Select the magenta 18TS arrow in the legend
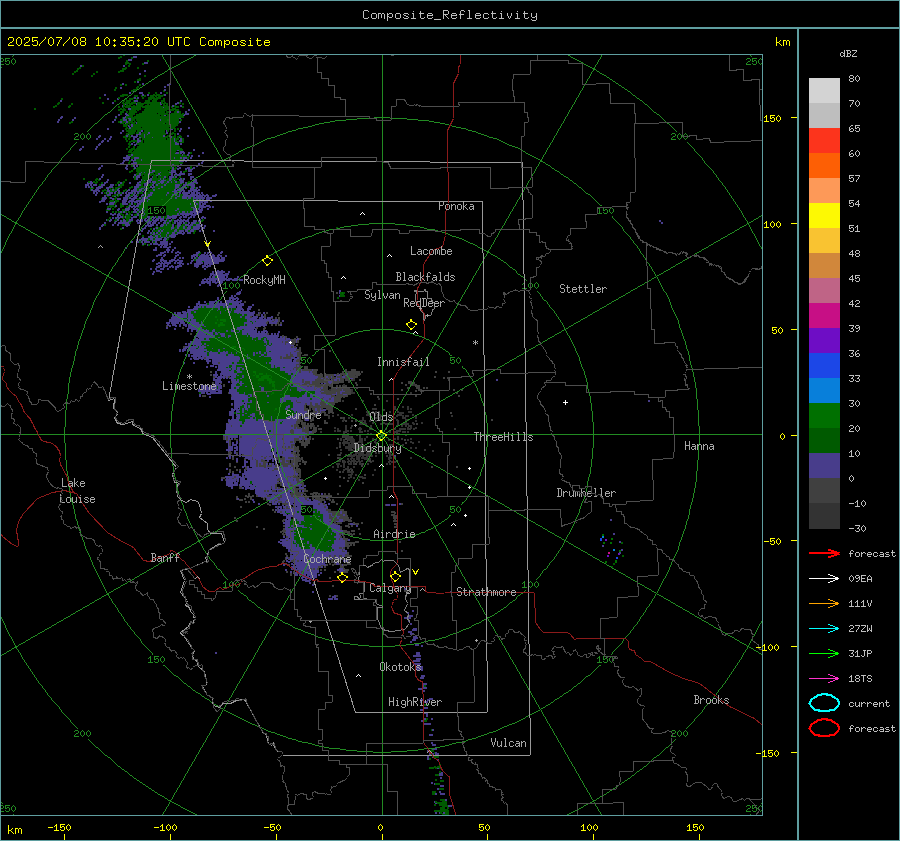Viewport: 900px width, 841px height. [824, 679]
